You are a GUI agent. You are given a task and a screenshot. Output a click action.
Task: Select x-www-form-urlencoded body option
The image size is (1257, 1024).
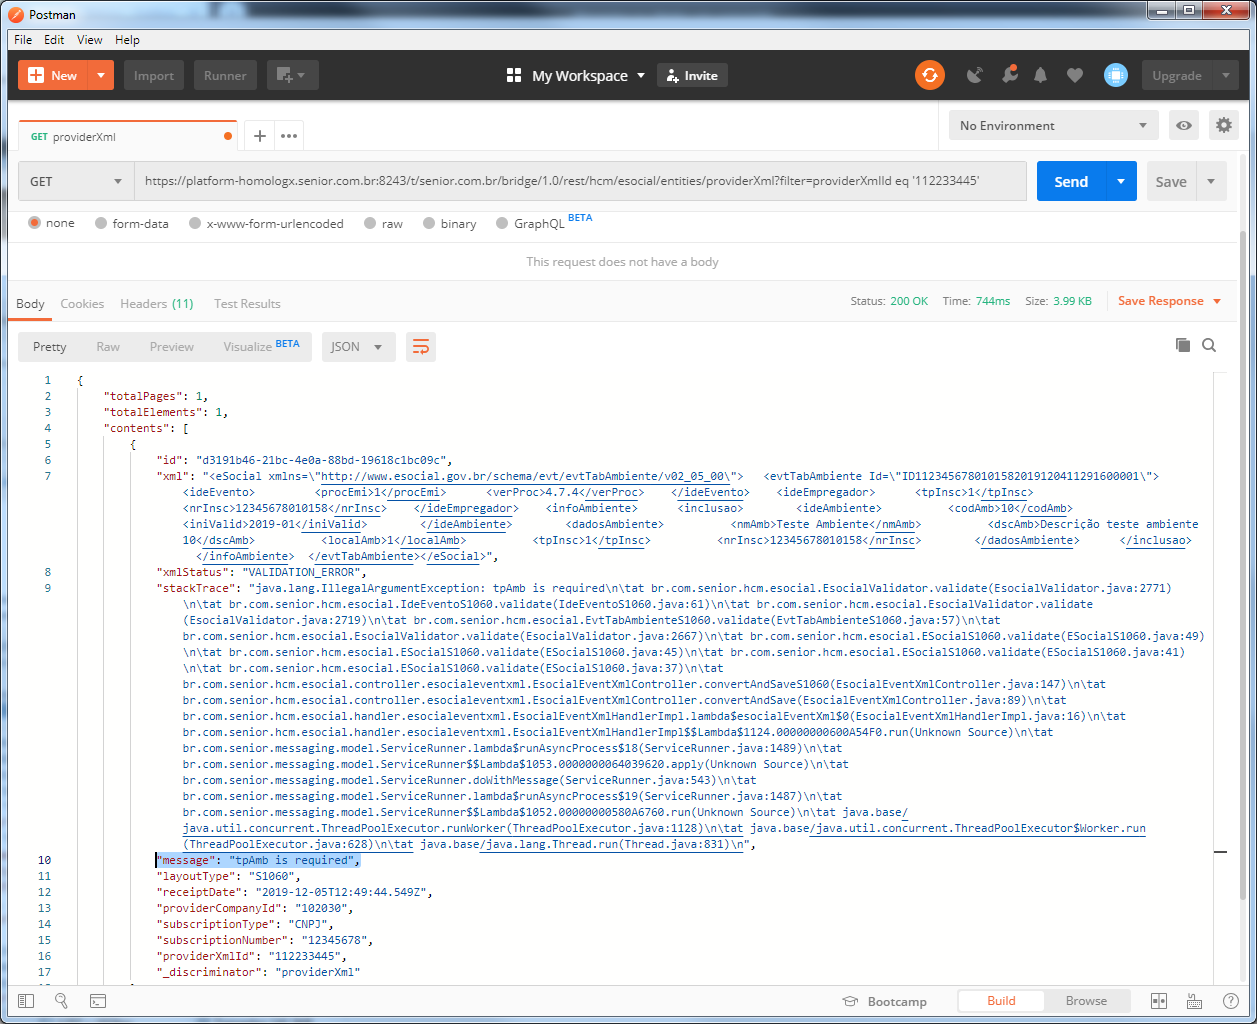(x=266, y=223)
